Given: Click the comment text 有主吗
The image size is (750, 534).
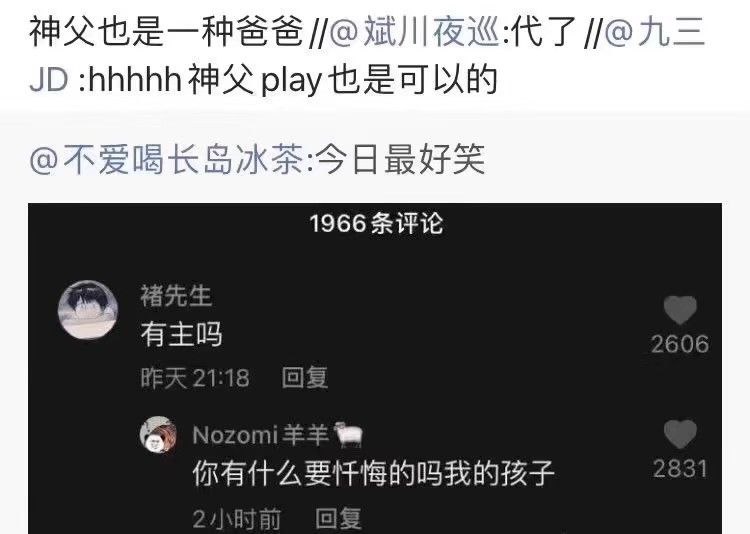Looking at the screenshot, I should pyautogui.click(x=182, y=334).
